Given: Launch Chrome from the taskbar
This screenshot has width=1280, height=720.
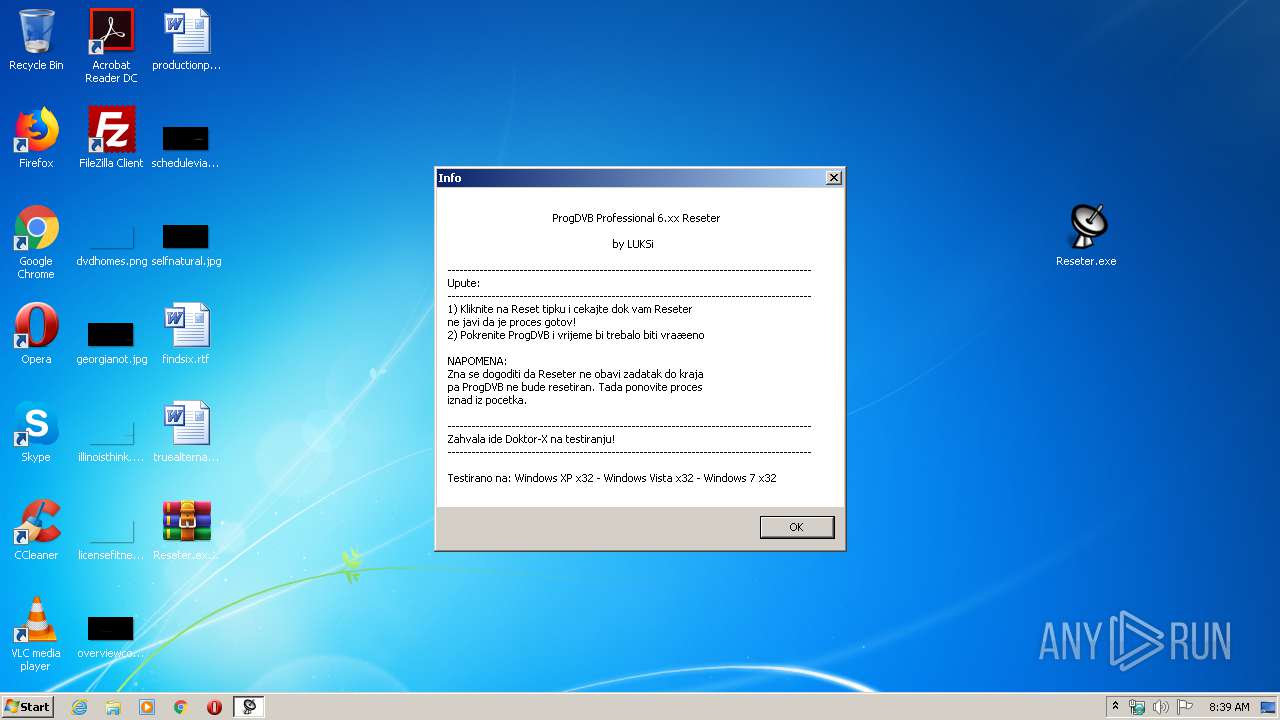Looking at the screenshot, I should 181,707.
